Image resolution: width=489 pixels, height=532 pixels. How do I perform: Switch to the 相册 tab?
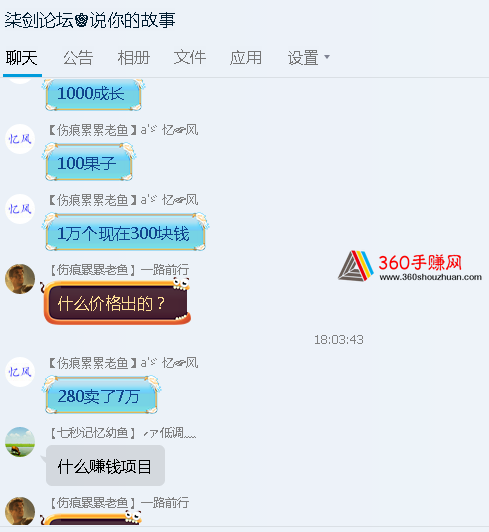pos(134,58)
